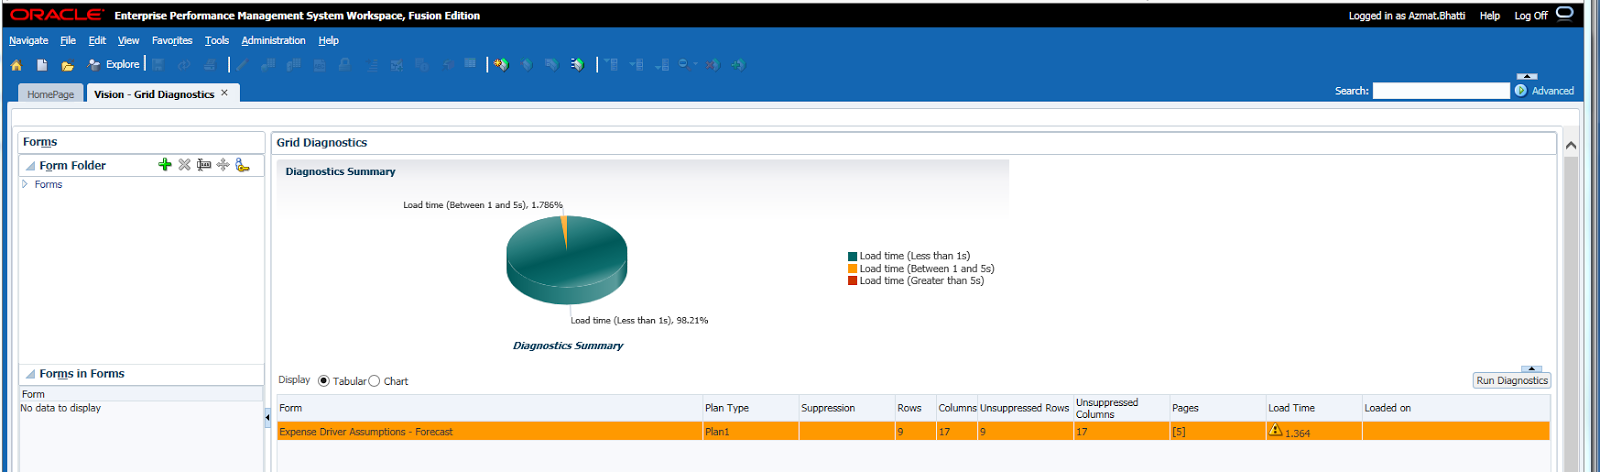Click the 'Logged in as Azmat.Bhatti' text
Screen dimensions: 1600x472
point(1407,15)
